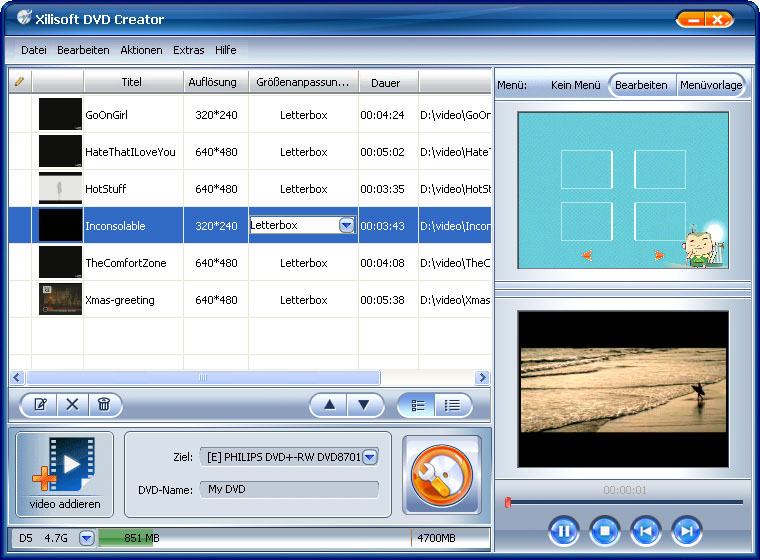The image size is (760, 560).
Task: Click the Größenanpassun... column header
Action: pos(303,82)
